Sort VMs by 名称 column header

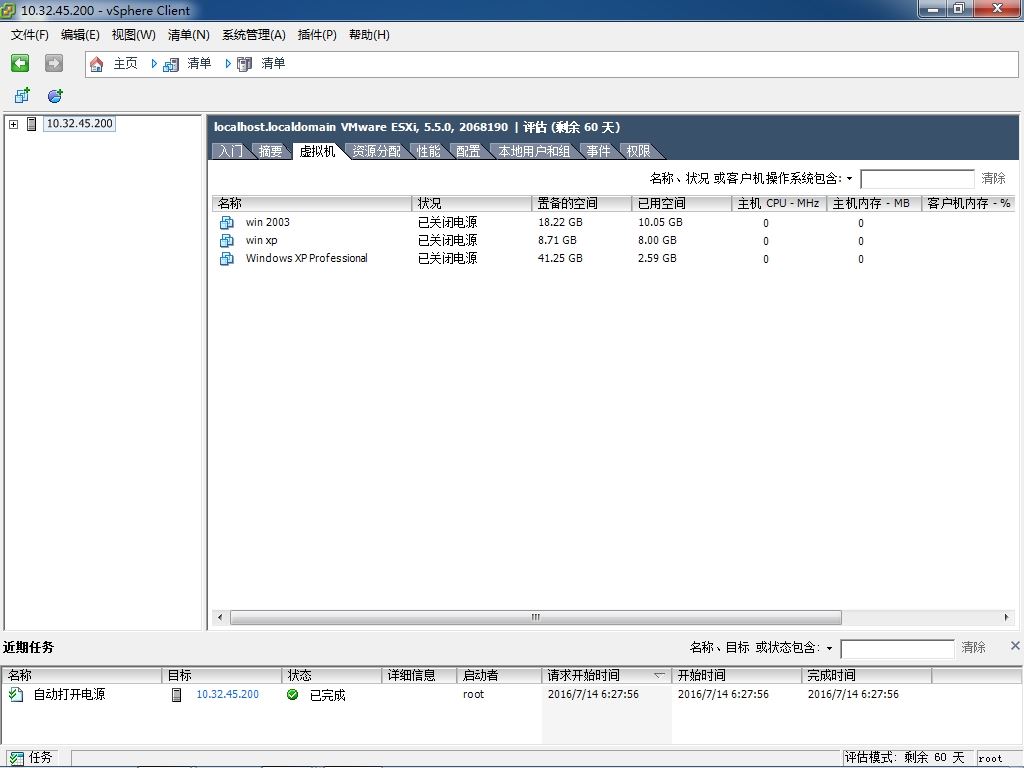pyautogui.click(x=312, y=204)
